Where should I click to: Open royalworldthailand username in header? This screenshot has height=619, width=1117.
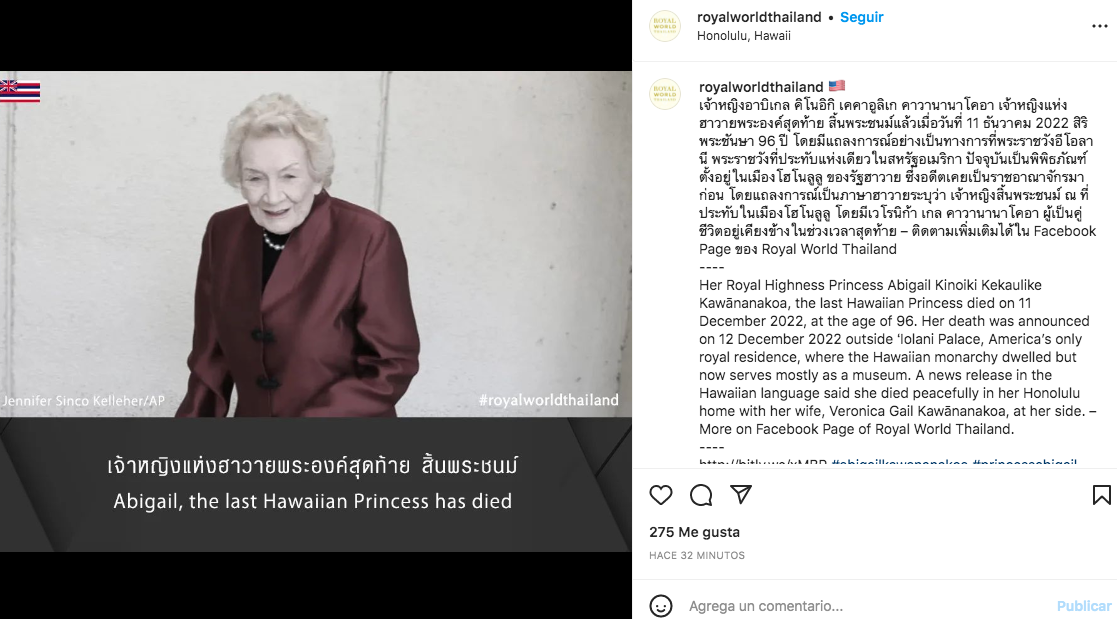pos(759,17)
